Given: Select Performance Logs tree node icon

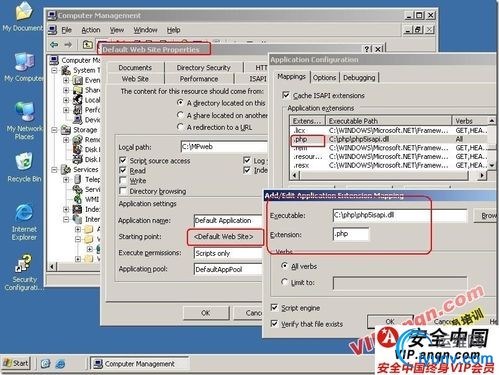Looking at the screenshot, I should [x=78, y=110].
